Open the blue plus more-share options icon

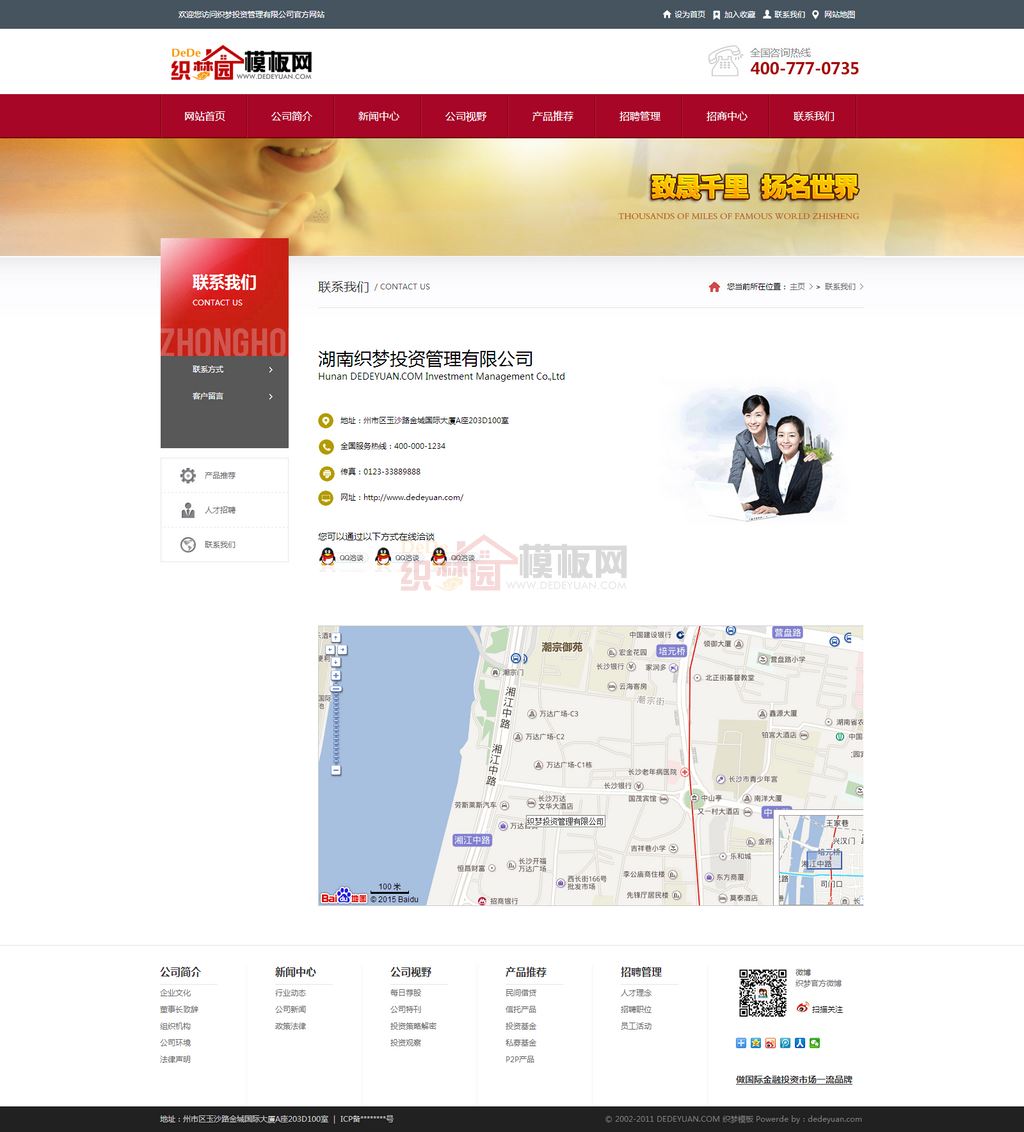741,1043
